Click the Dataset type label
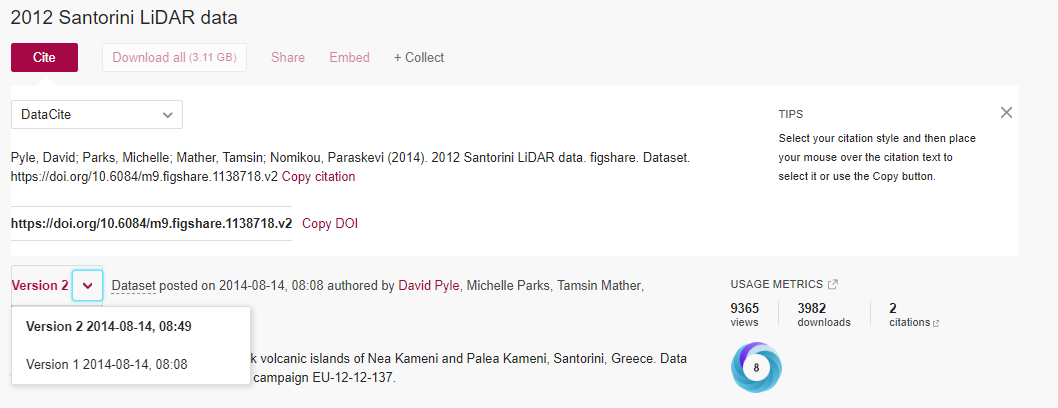 click(134, 286)
